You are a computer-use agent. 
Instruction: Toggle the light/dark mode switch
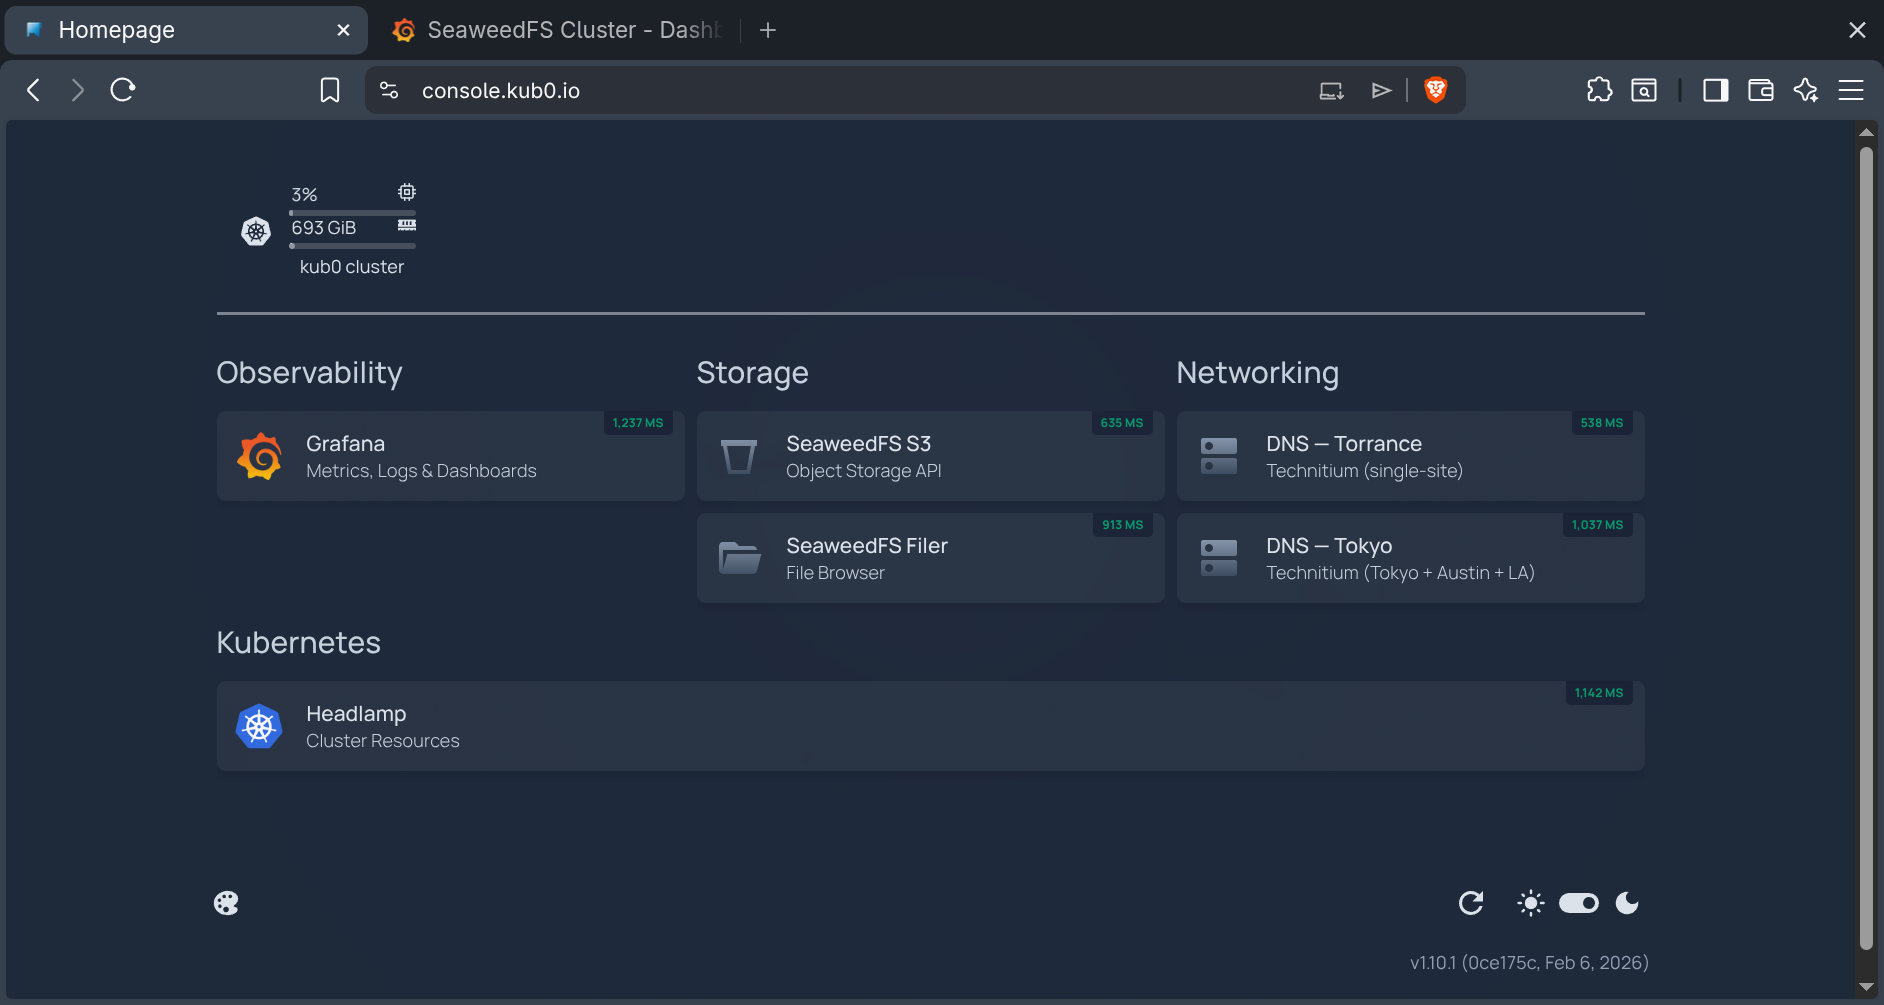click(x=1578, y=903)
